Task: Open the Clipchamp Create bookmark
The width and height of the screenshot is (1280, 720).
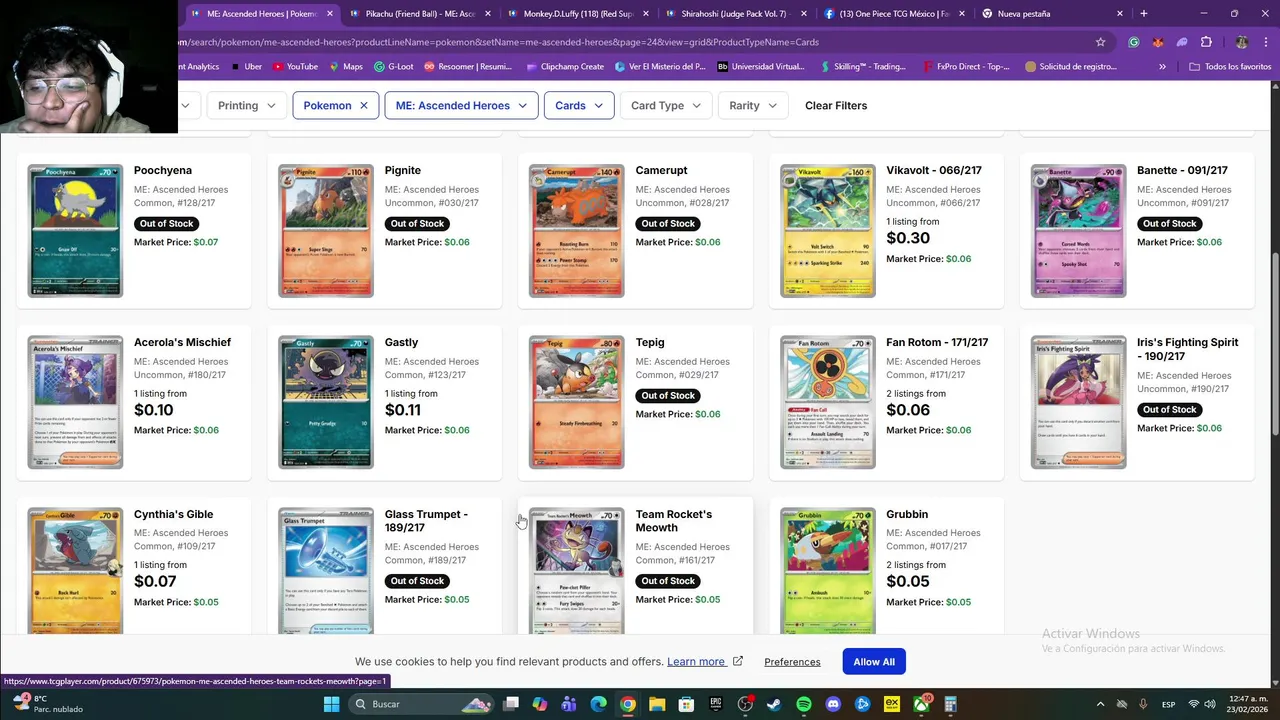Action: [565, 67]
